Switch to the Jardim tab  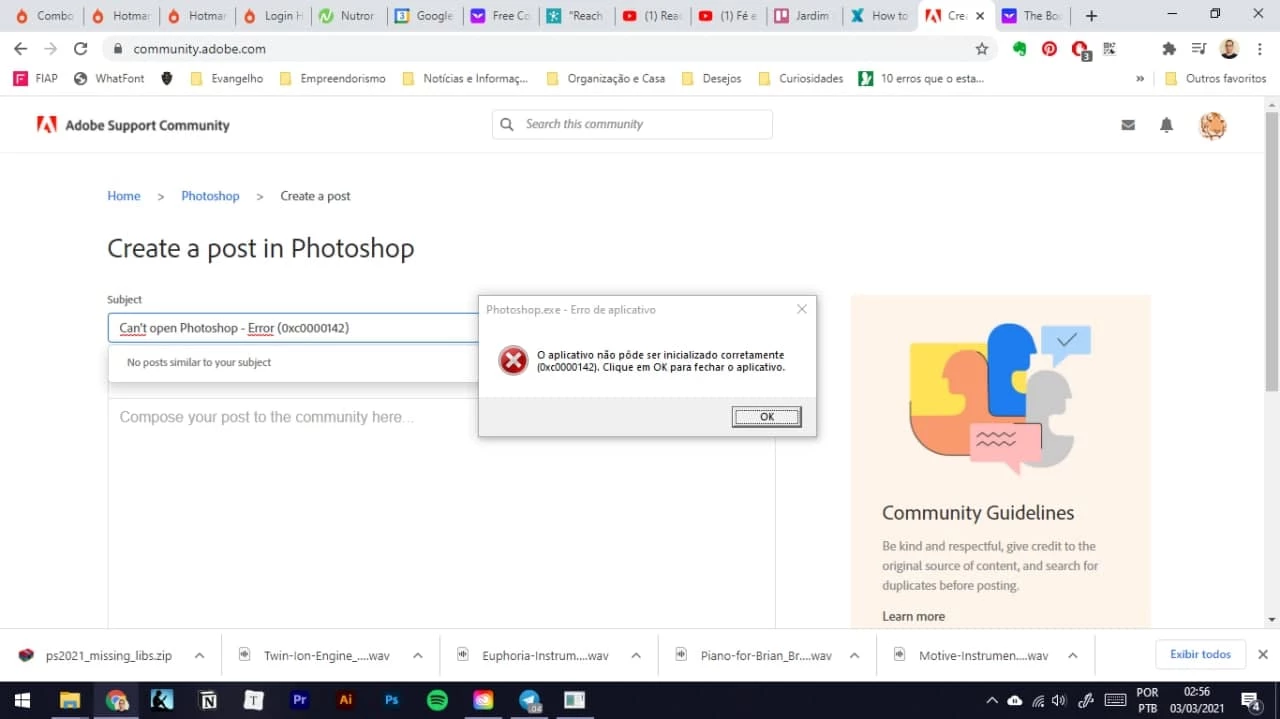[803, 15]
